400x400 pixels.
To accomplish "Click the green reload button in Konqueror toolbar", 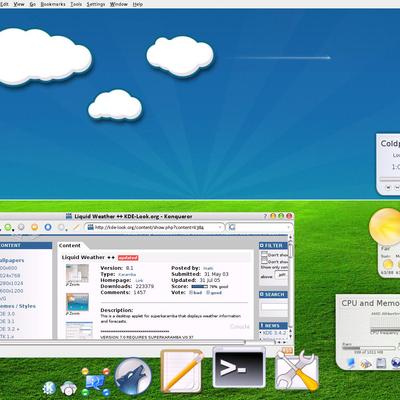I will coord(7,227).
